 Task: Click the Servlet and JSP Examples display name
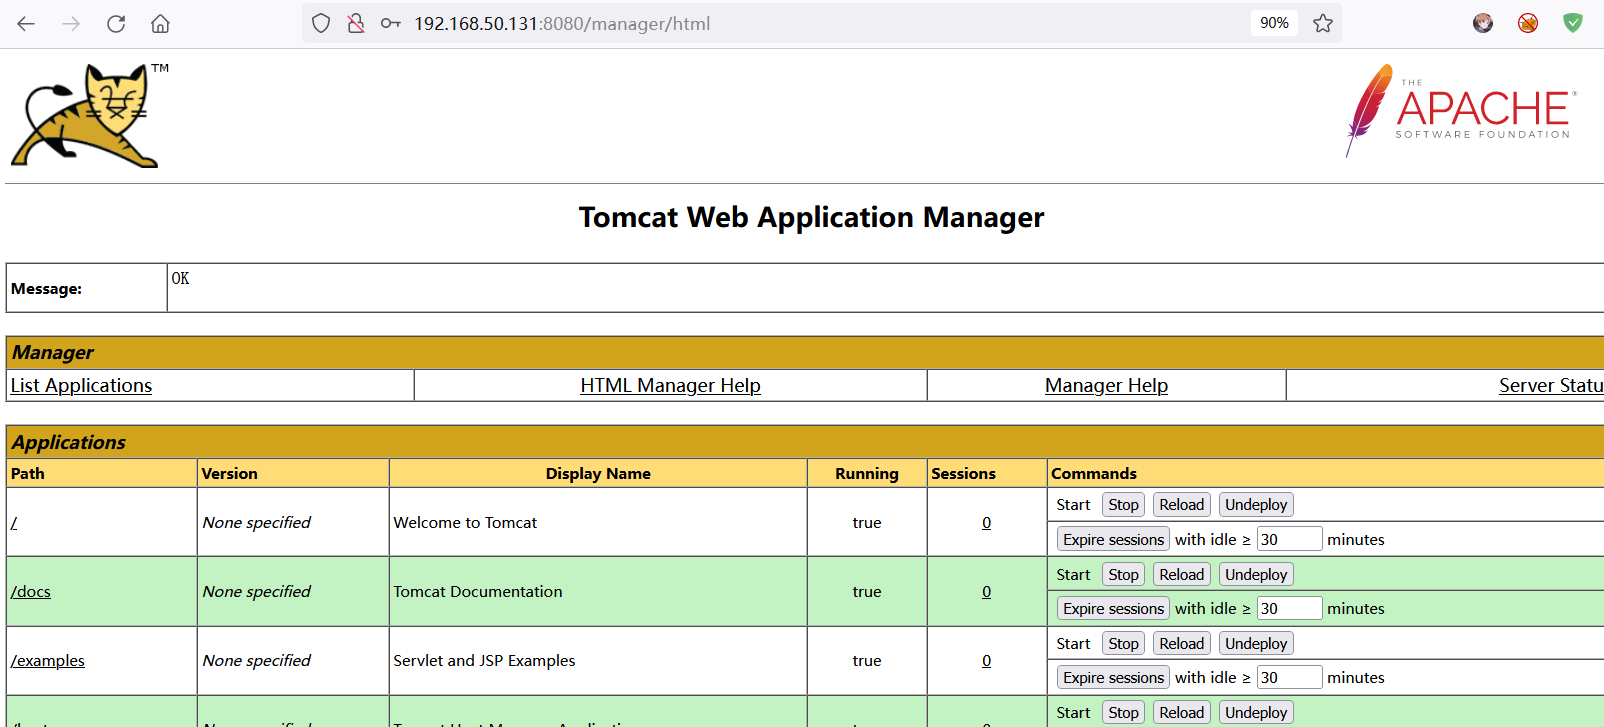click(484, 660)
